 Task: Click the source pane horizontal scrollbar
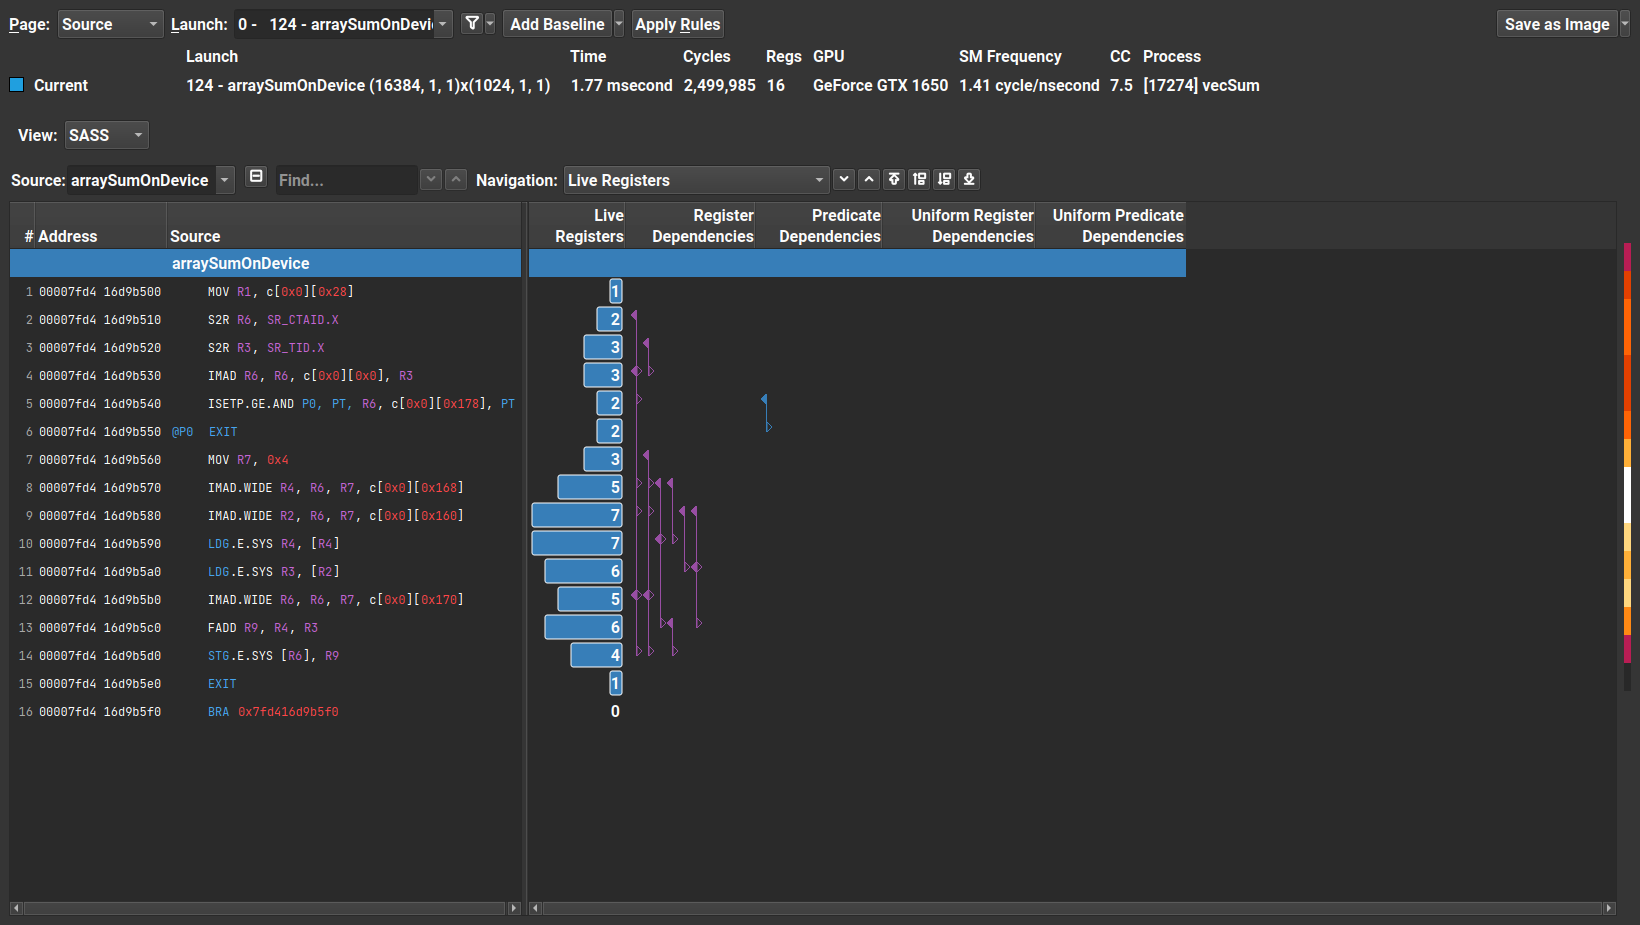coord(265,908)
